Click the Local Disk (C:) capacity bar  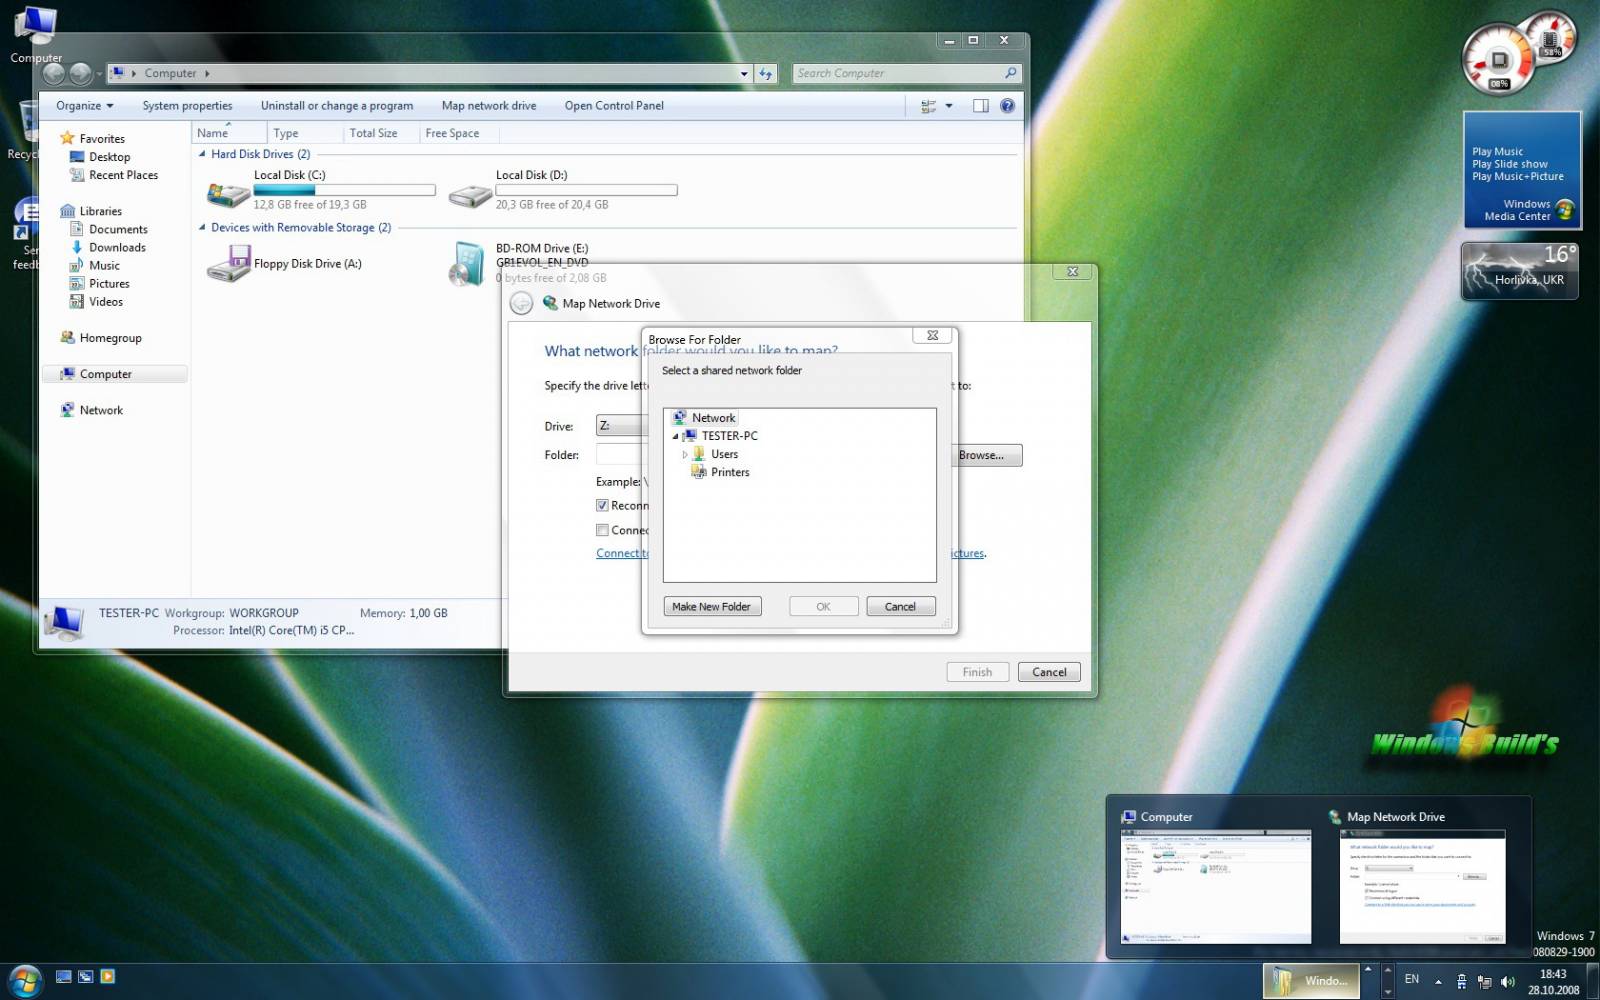(344, 190)
